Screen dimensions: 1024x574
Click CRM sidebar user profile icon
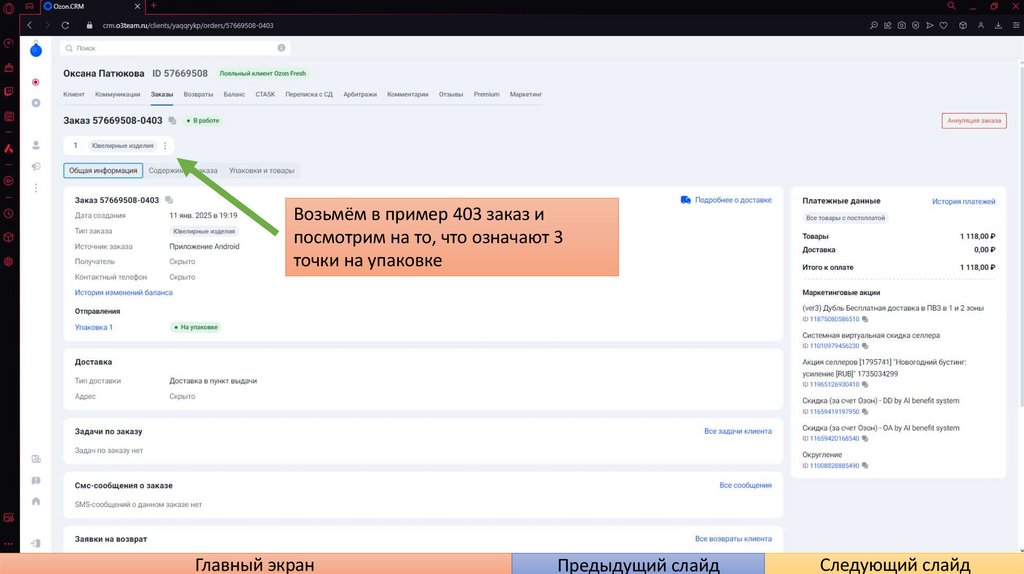[x=36, y=145]
